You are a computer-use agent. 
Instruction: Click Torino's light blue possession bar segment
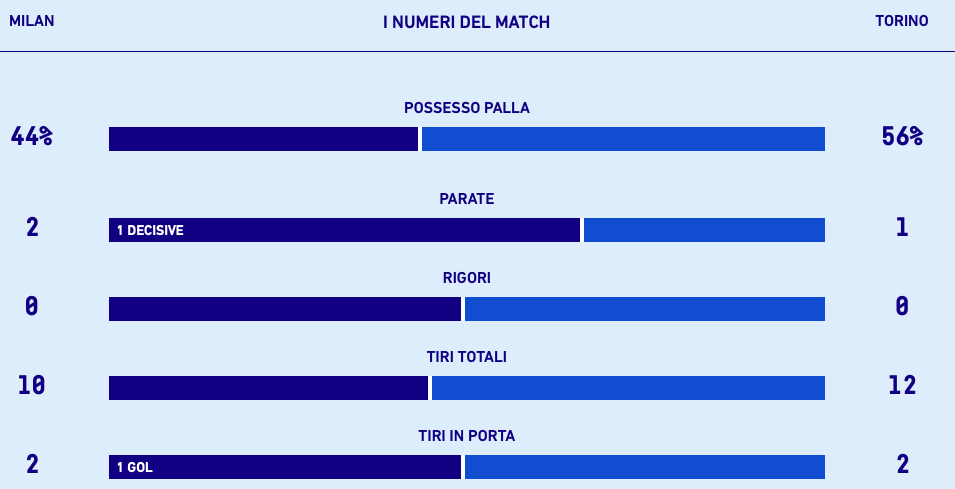click(623, 139)
